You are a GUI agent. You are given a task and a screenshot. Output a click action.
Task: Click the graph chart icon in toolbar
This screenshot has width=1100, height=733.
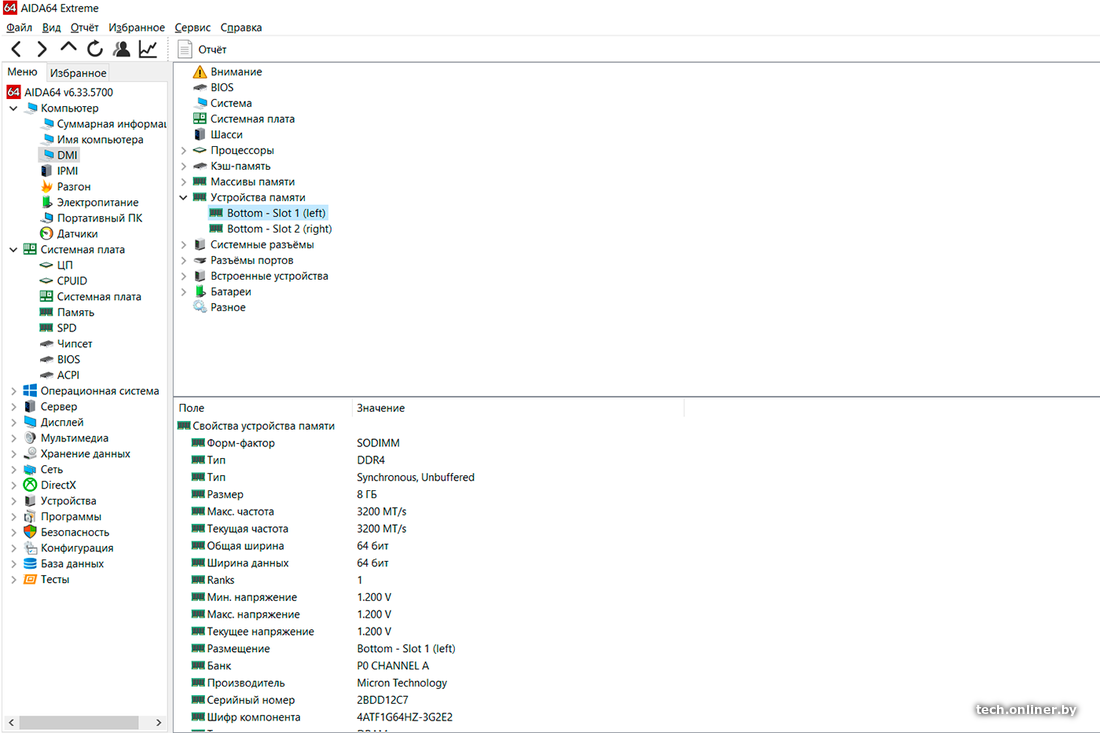(147, 49)
